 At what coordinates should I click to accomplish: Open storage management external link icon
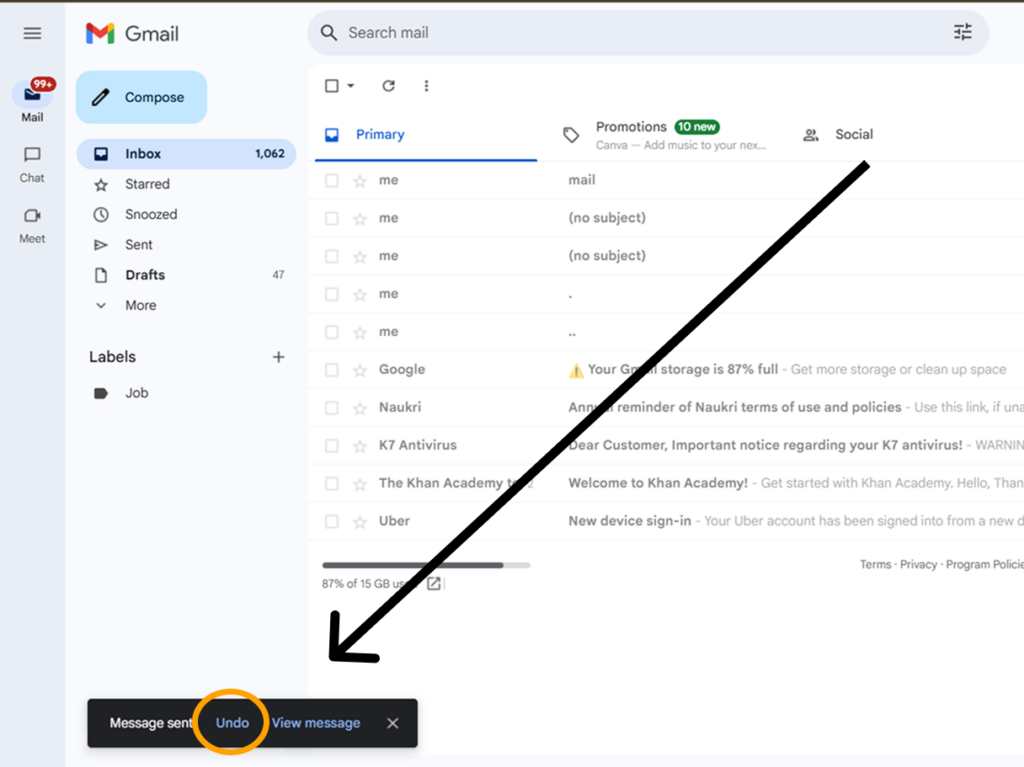434,583
